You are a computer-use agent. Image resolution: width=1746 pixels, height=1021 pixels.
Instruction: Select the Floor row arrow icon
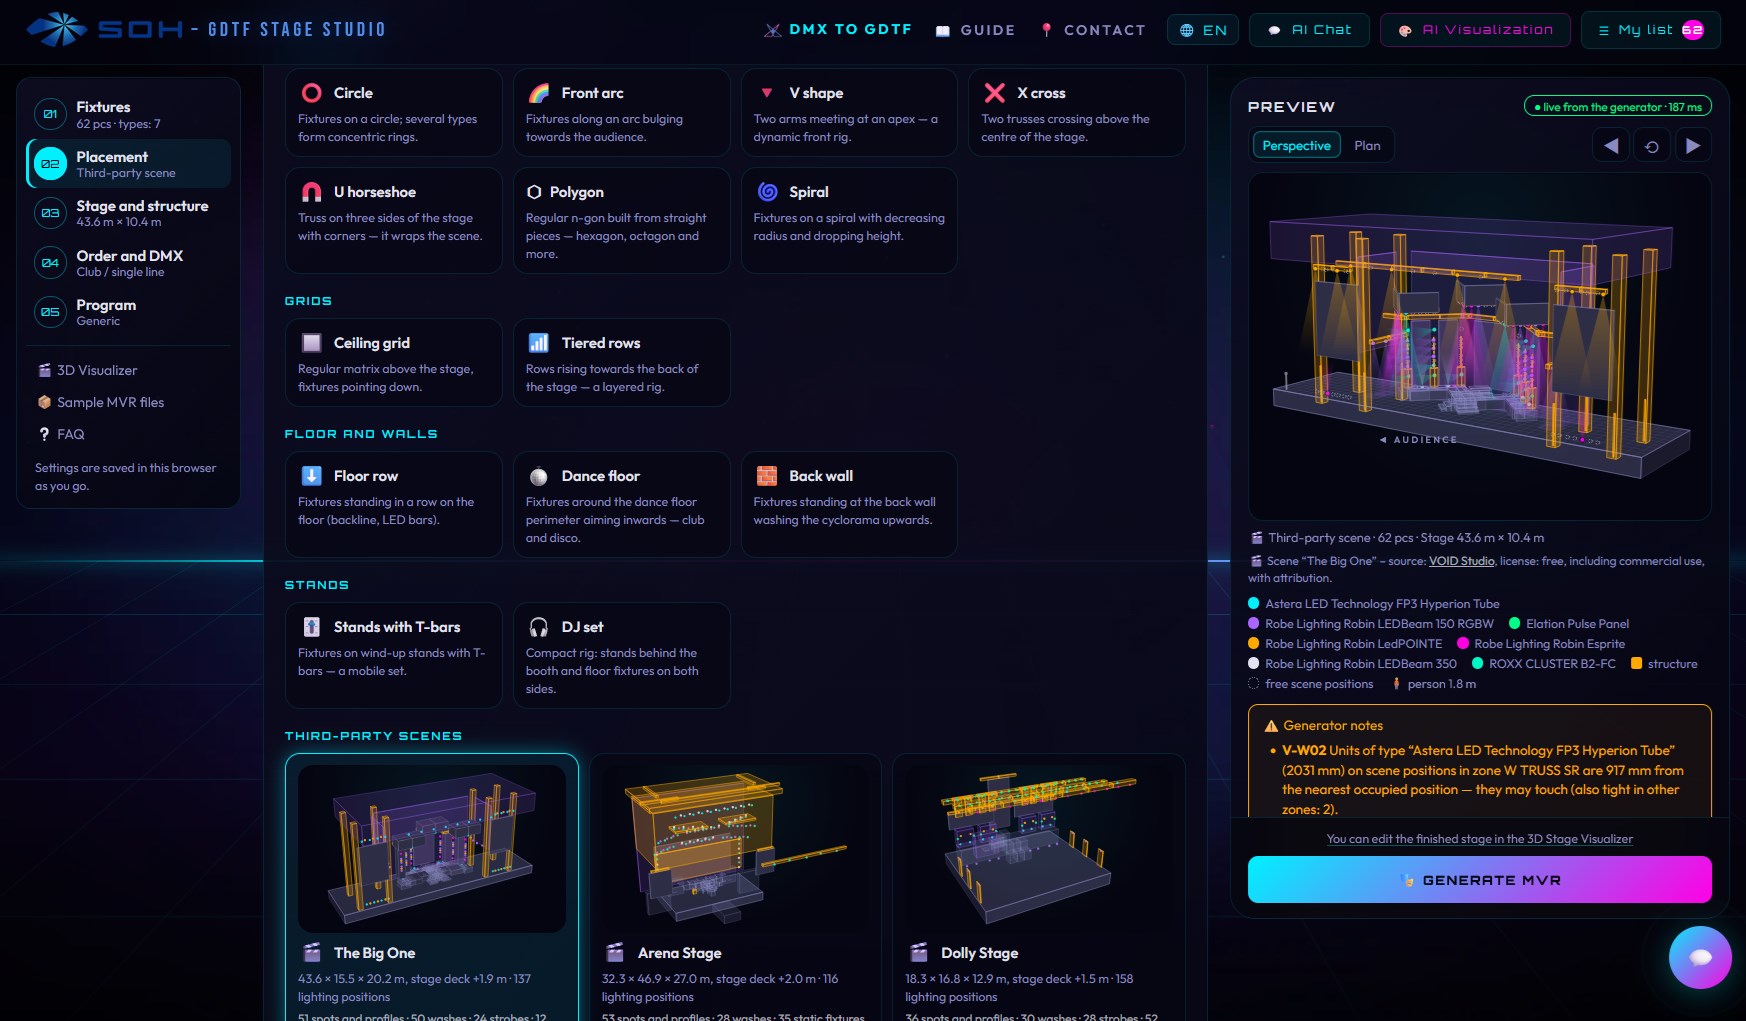pyautogui.click(x=312, y=476)
